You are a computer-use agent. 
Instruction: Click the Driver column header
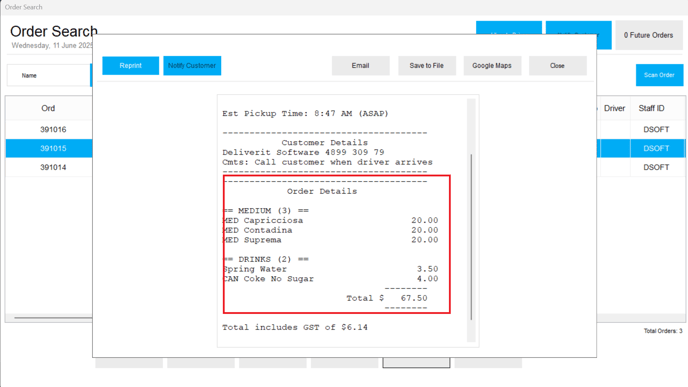click(614, 108)
